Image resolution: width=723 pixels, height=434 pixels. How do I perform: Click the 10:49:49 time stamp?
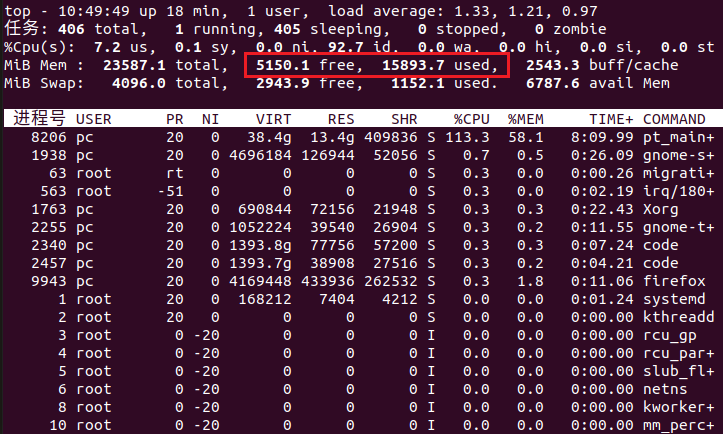pyautogui.click(x=94, y=11)
